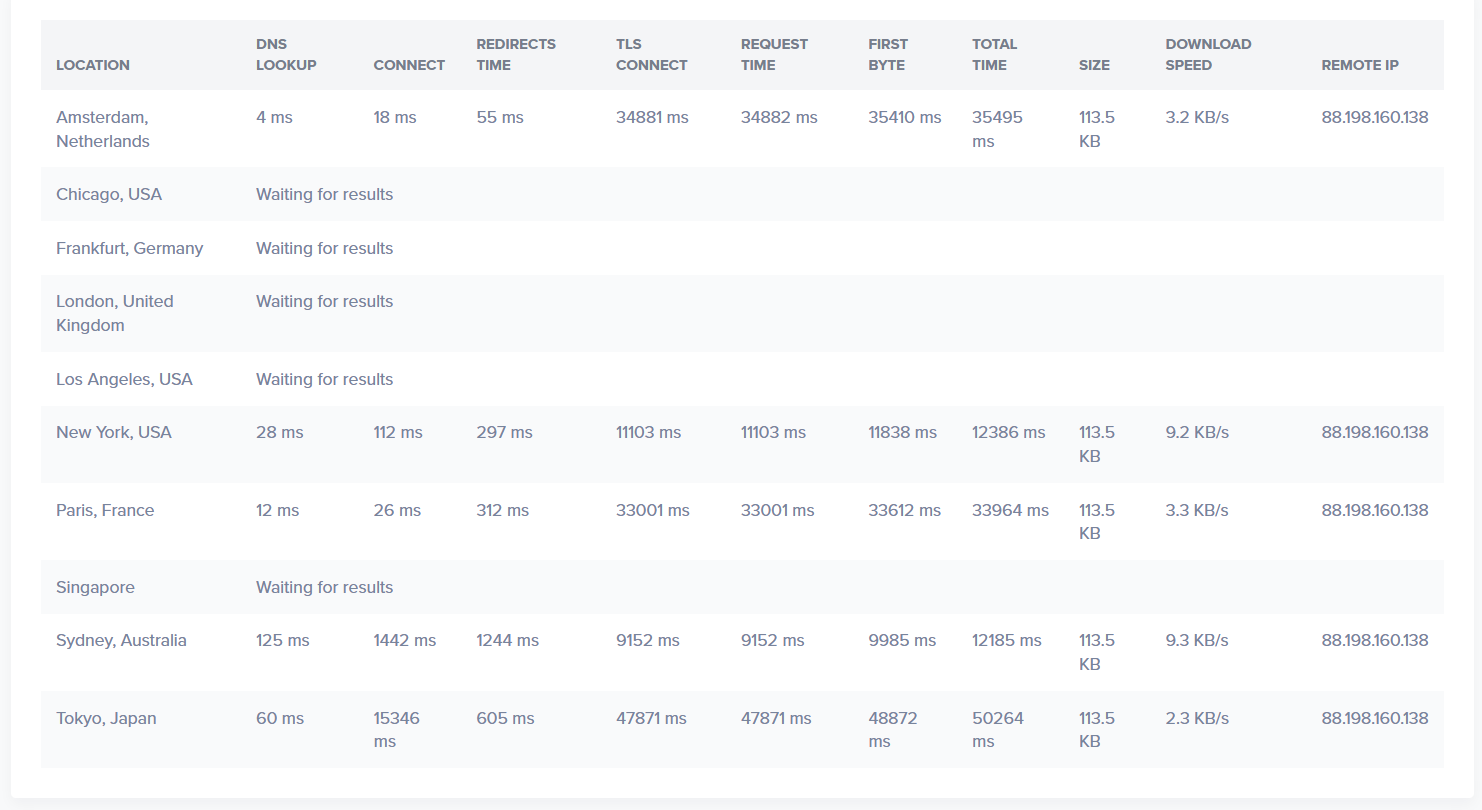Click the FIRST BYTE column header

coord(888,54)
